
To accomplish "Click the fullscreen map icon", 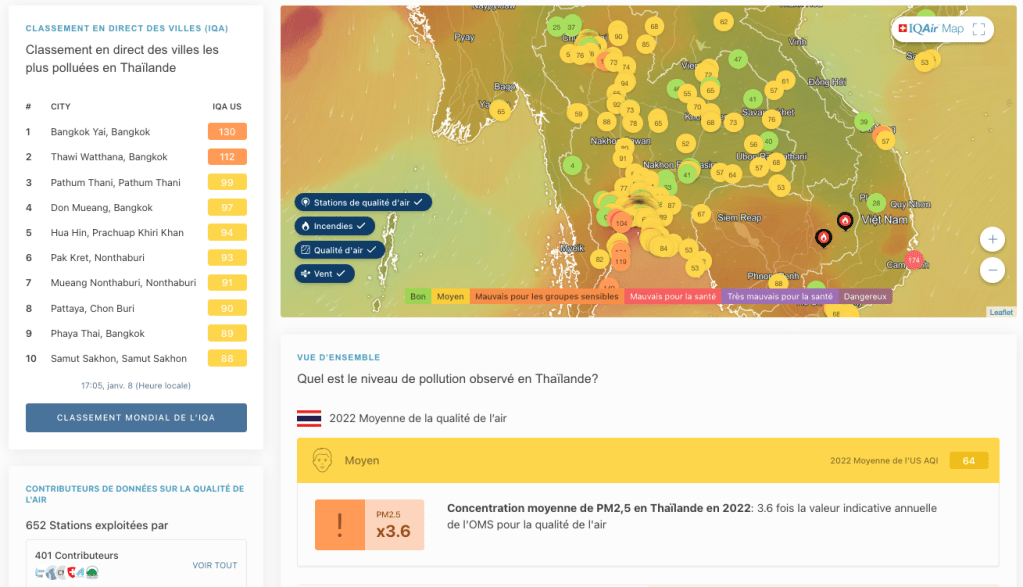I will (x=979, y=29).
